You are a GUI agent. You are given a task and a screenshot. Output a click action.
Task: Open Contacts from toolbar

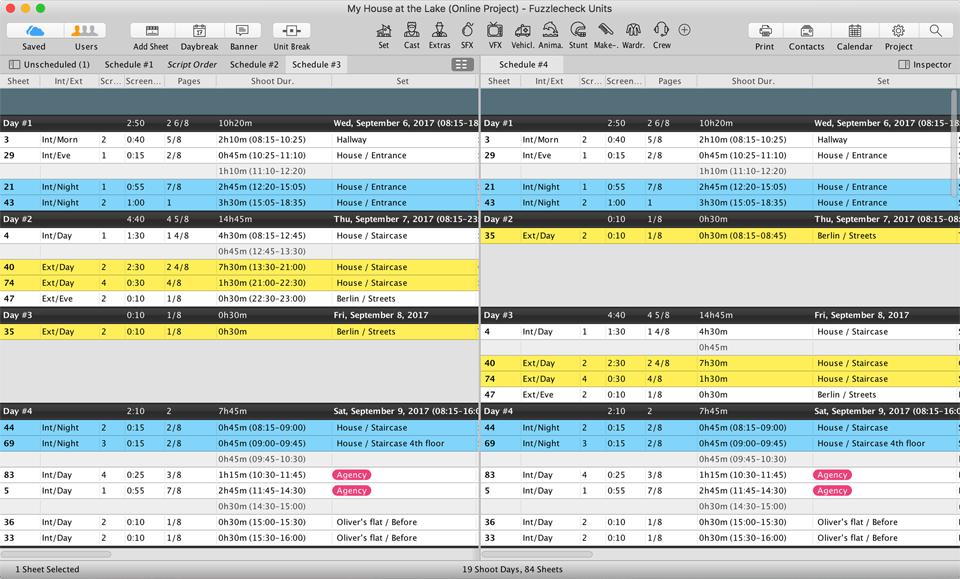click(x=806, y=31)
